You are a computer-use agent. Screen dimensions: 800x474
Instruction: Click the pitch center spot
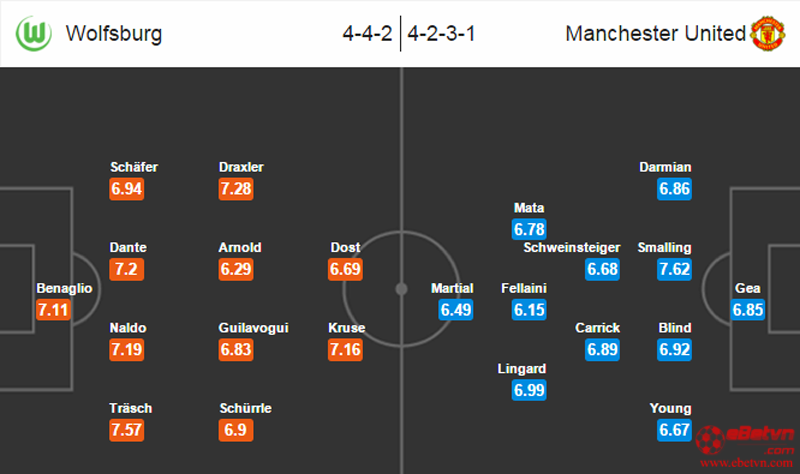pyautogui.click(x=402, y=289)
